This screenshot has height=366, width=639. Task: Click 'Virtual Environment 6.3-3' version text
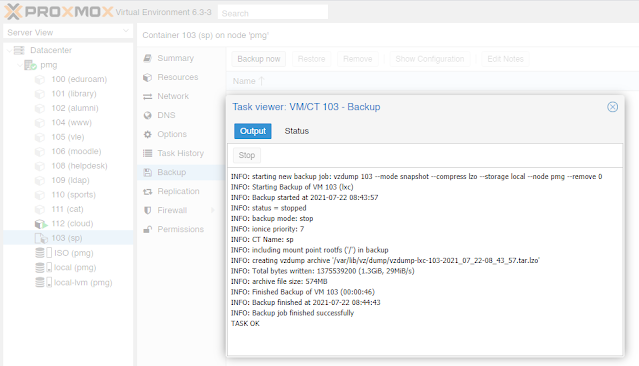[163, 12]
